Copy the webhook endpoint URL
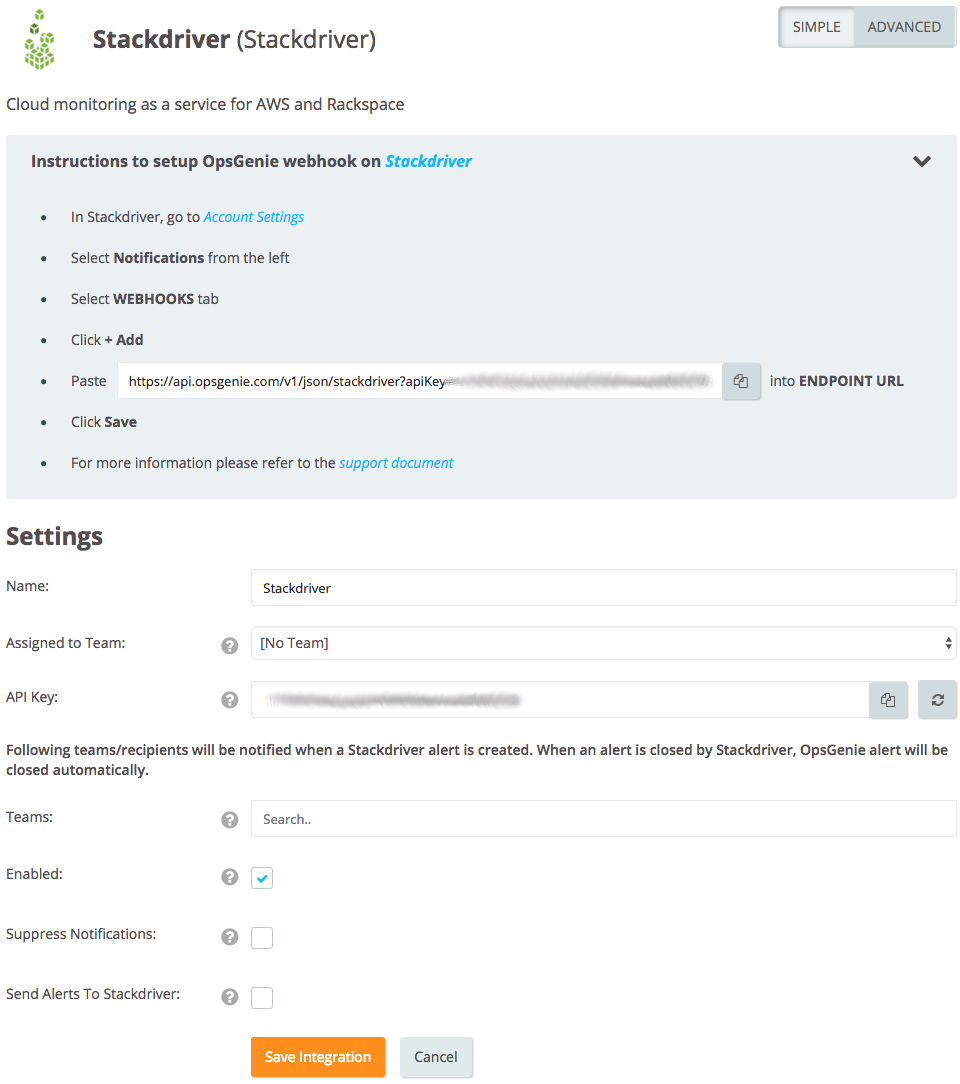The width and height of the screenshot is (960, 1084). (739, 381)
